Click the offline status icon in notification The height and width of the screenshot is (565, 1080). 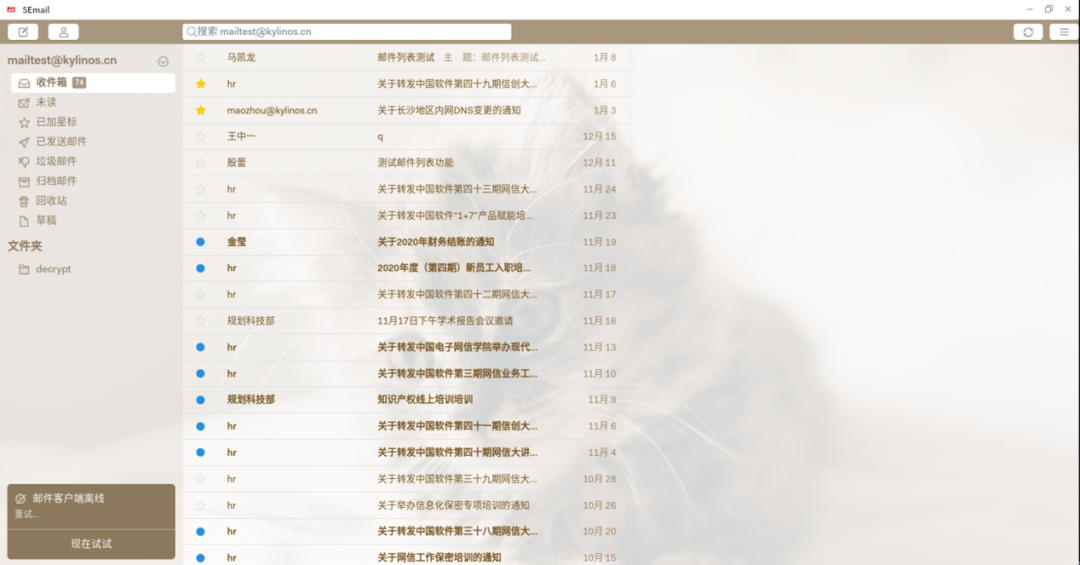pyautogui.click(x=21, y=498)
